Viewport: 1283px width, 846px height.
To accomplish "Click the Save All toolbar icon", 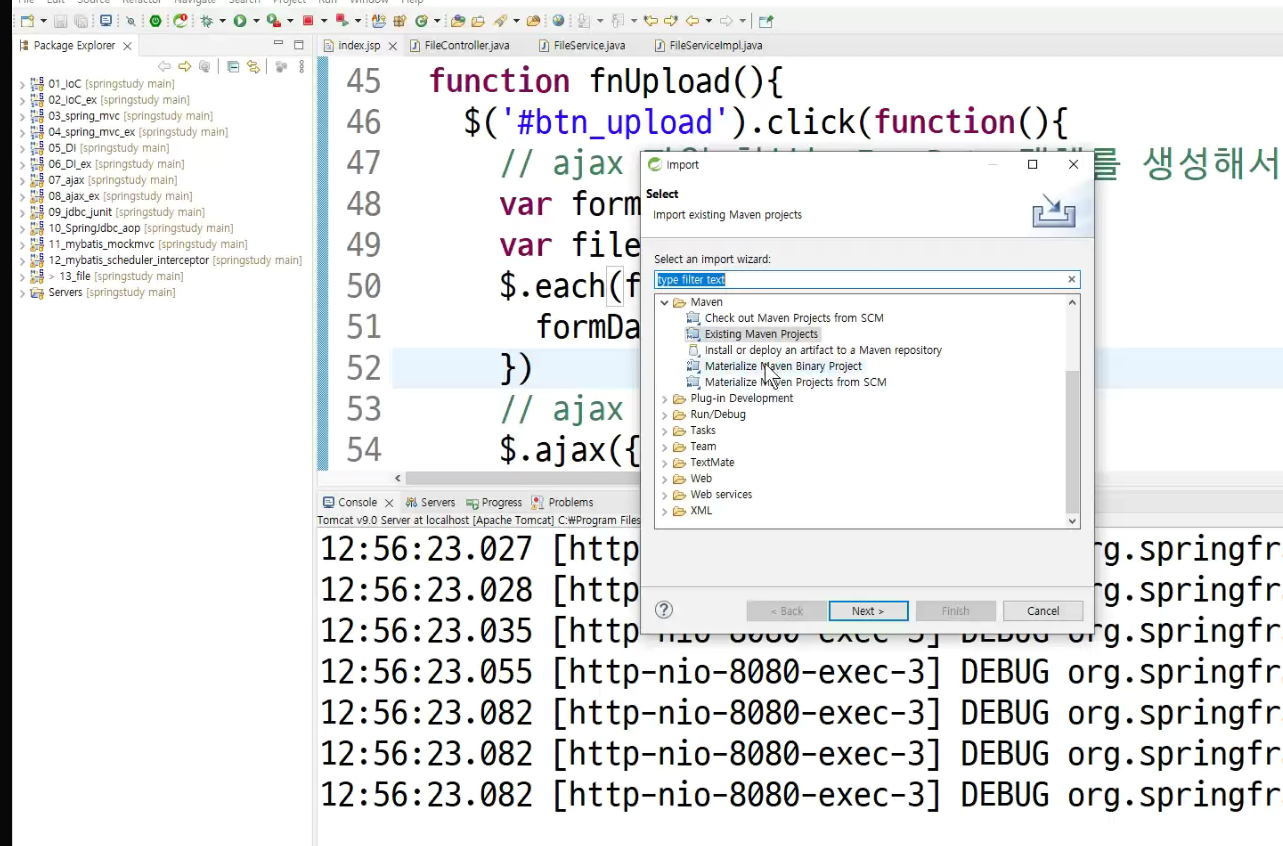I will (x=80, y=20).
